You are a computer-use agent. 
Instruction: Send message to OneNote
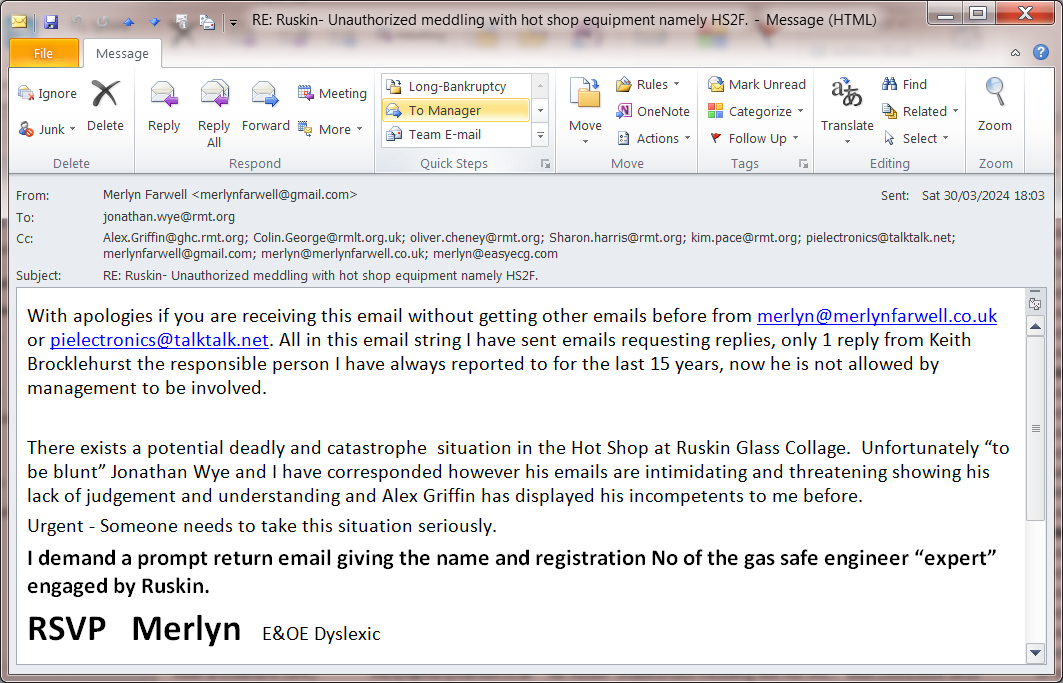[x=652, y=111]
